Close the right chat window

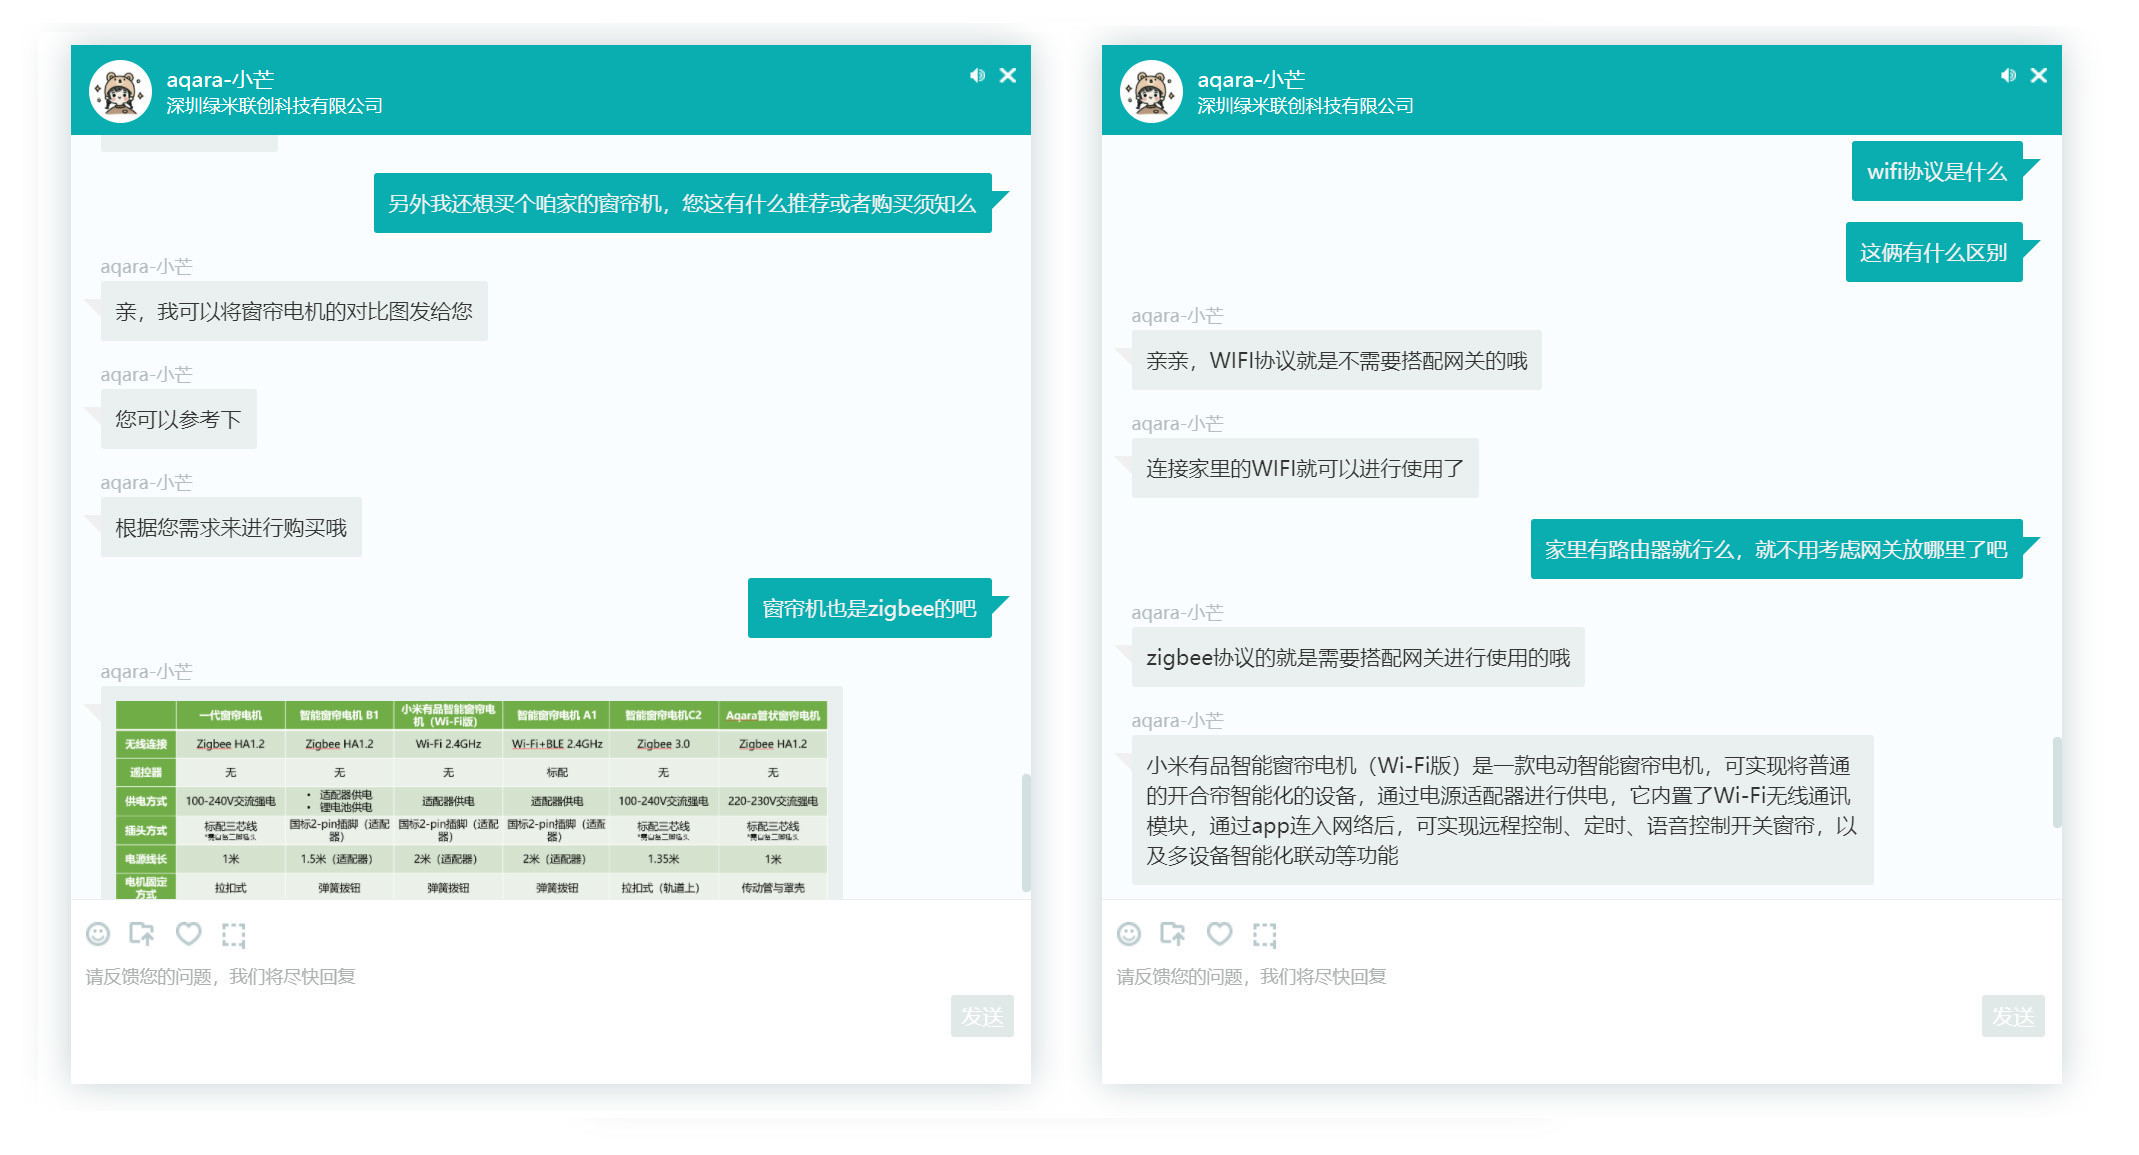point(2039,75)
